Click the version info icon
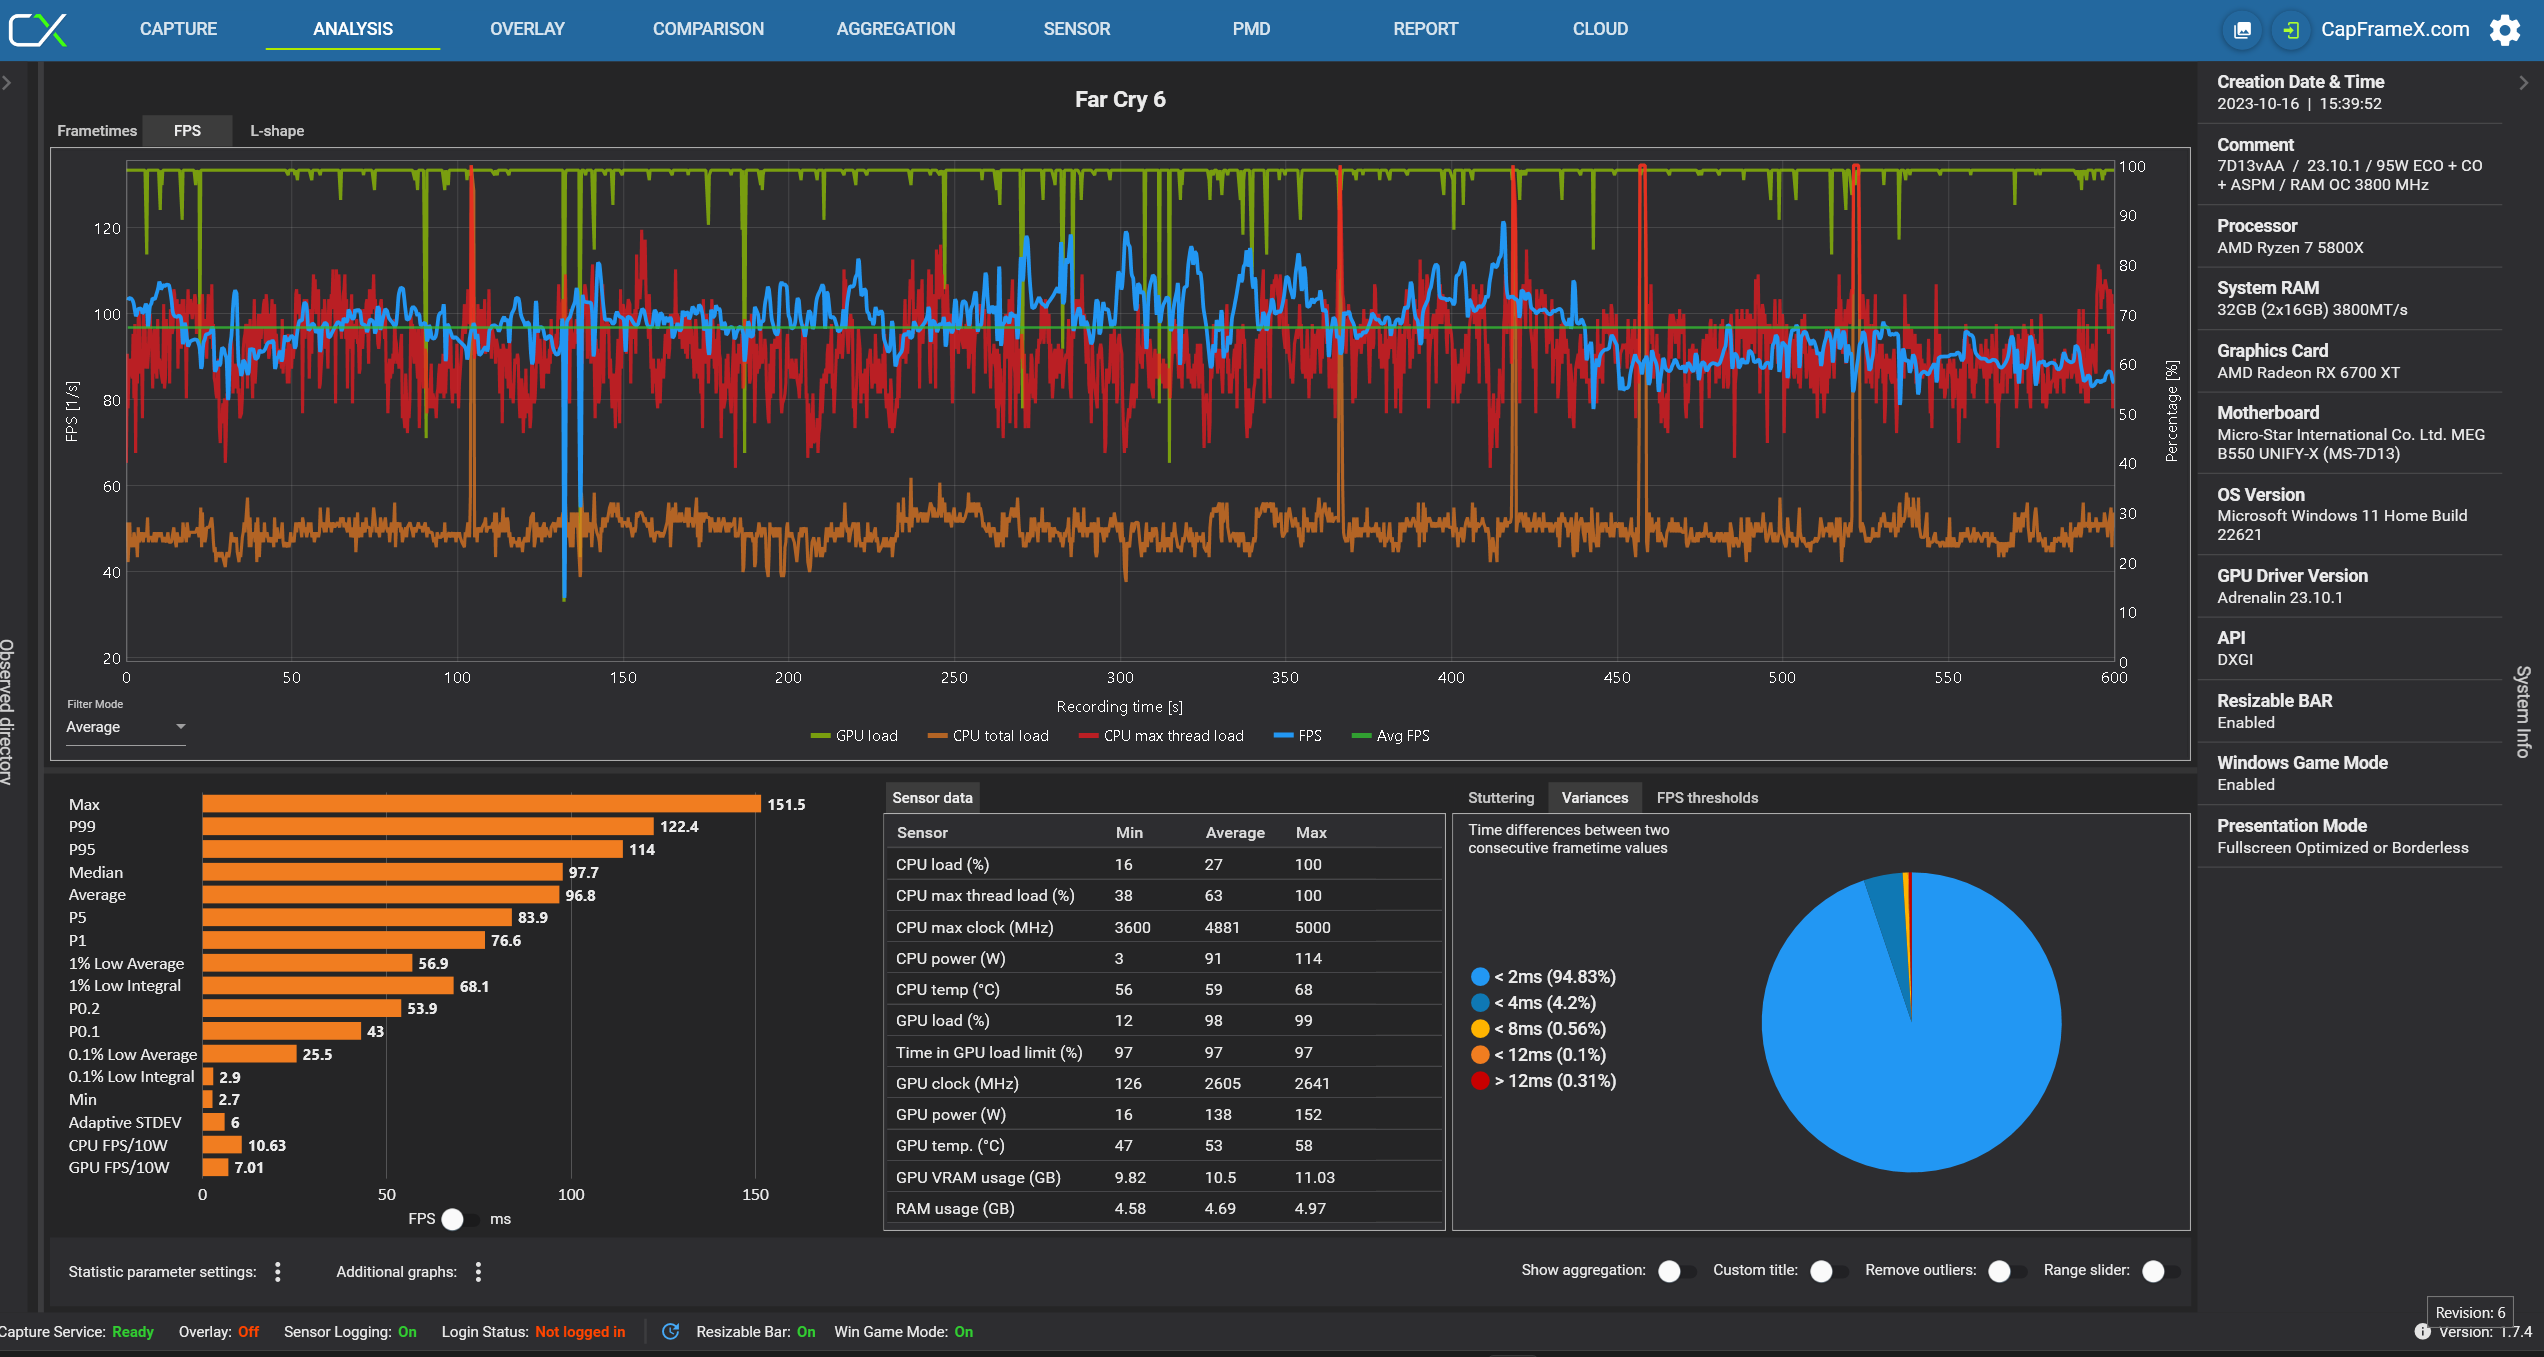This screenshot has width=2544, height=1357. click(x=2422, y=1332)
